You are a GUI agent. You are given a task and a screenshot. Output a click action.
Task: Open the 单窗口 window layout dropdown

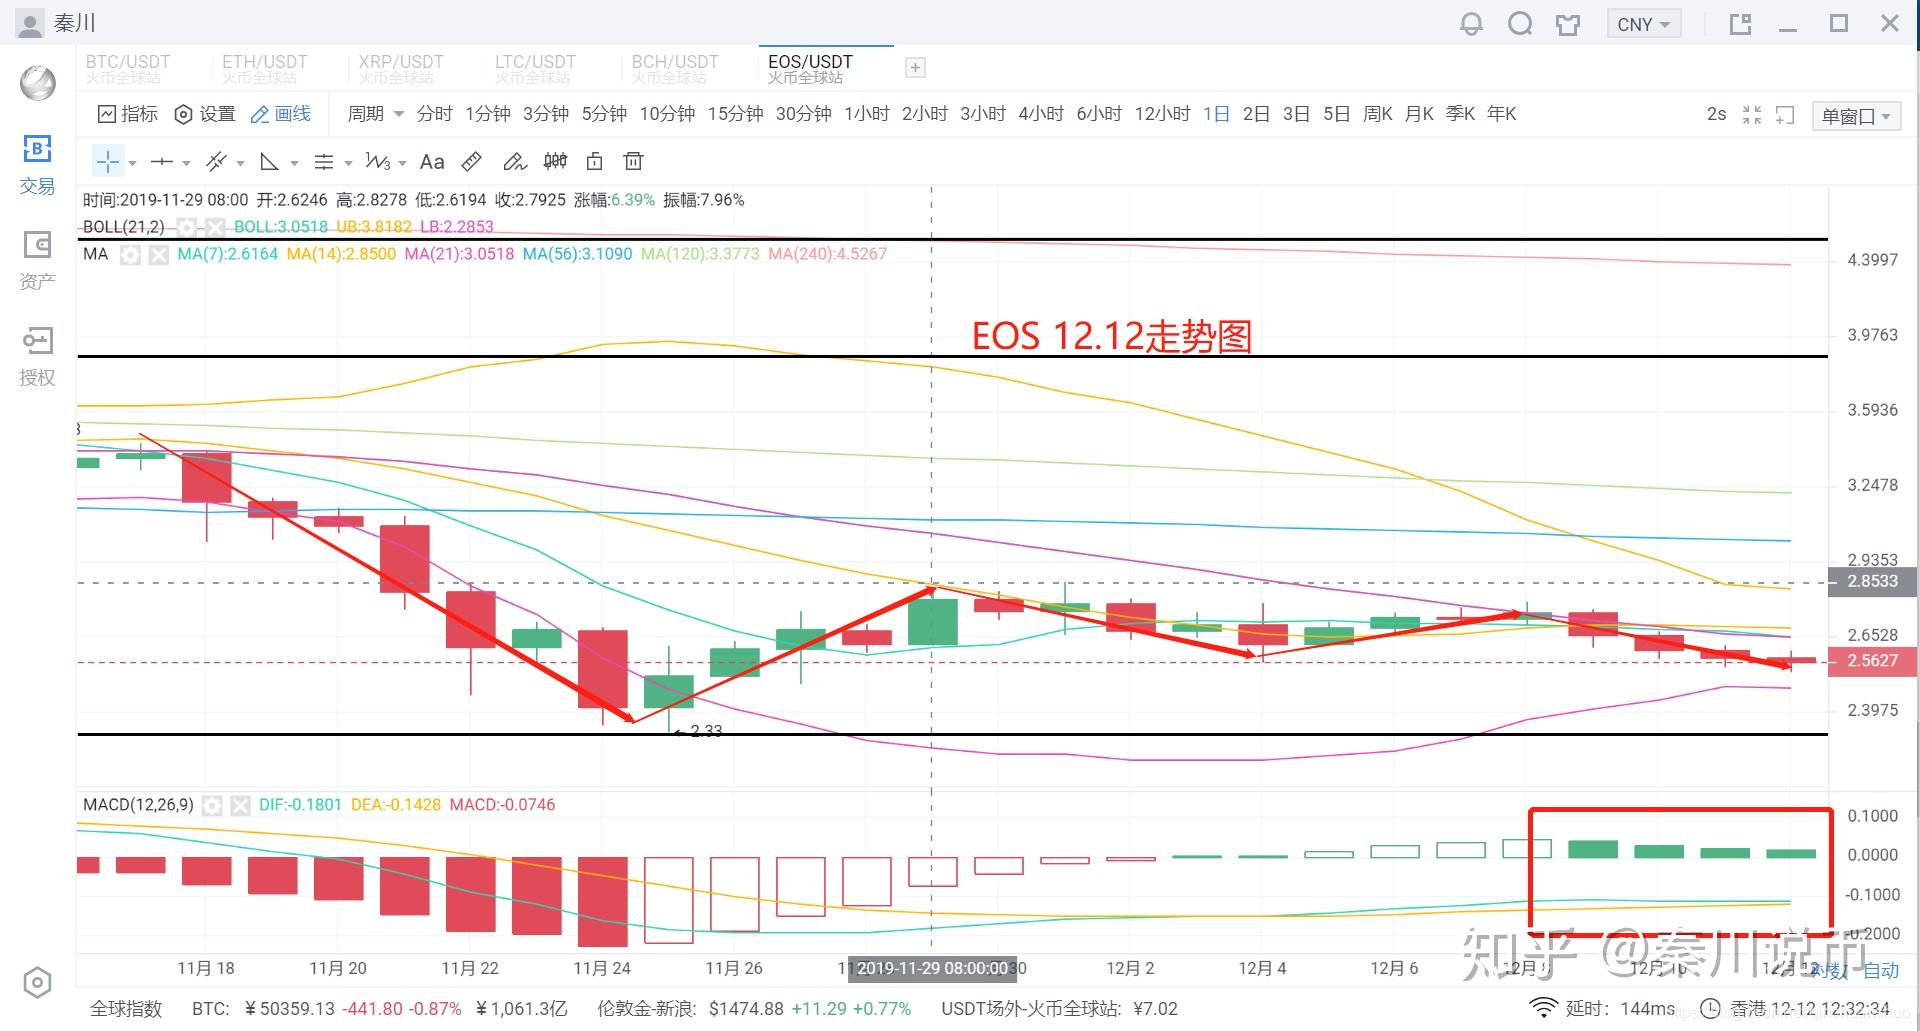(1856, 116)
